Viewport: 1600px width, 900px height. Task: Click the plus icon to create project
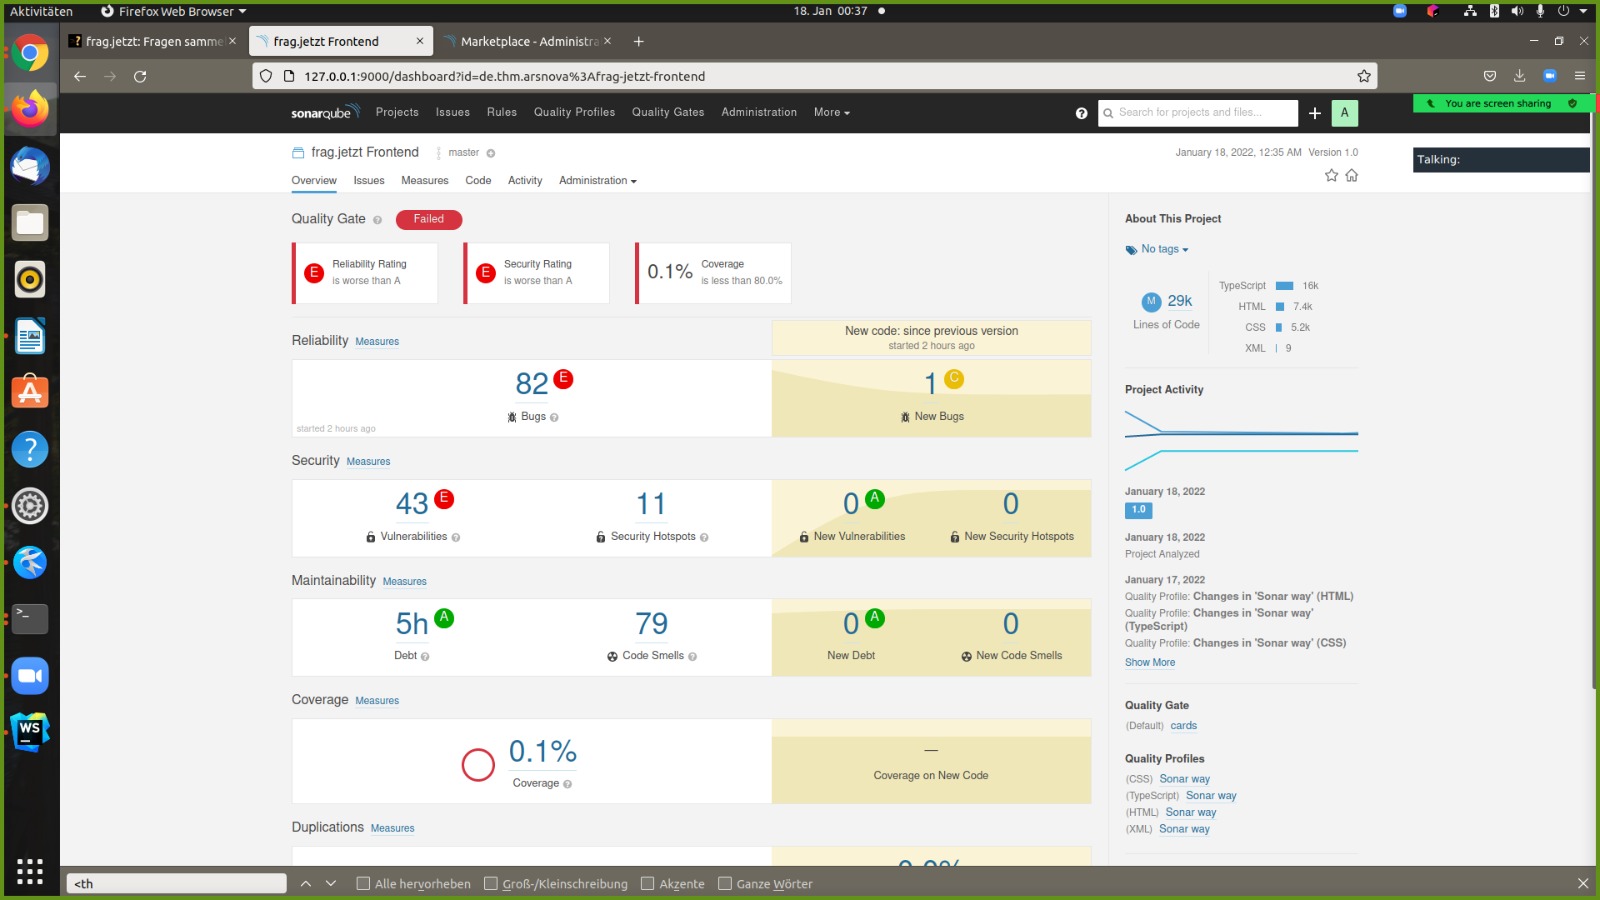coord(1315,113)
